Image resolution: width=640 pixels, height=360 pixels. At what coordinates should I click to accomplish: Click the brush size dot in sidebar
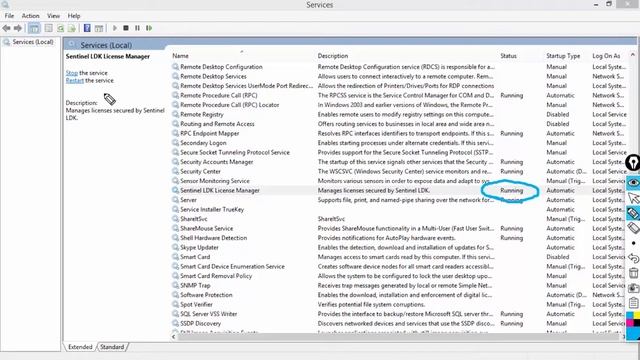point(633,243)
